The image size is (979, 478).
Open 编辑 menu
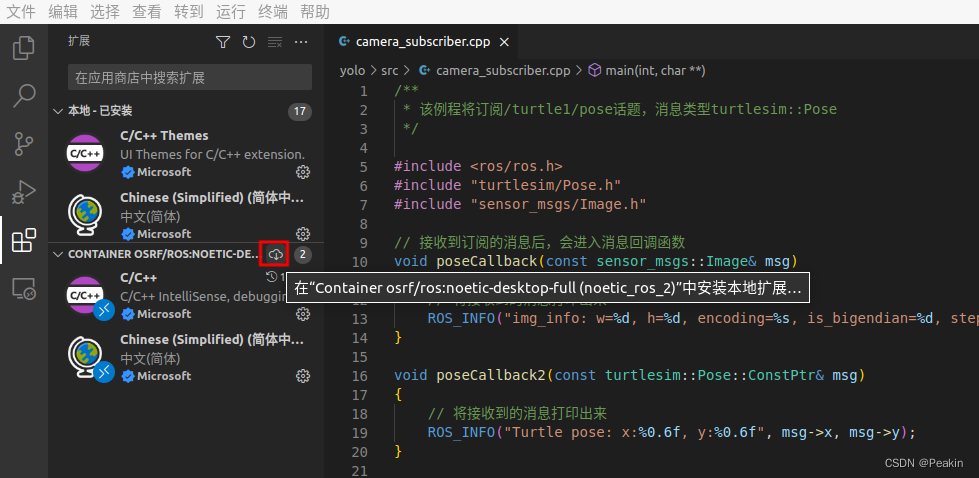pos(62,11)
